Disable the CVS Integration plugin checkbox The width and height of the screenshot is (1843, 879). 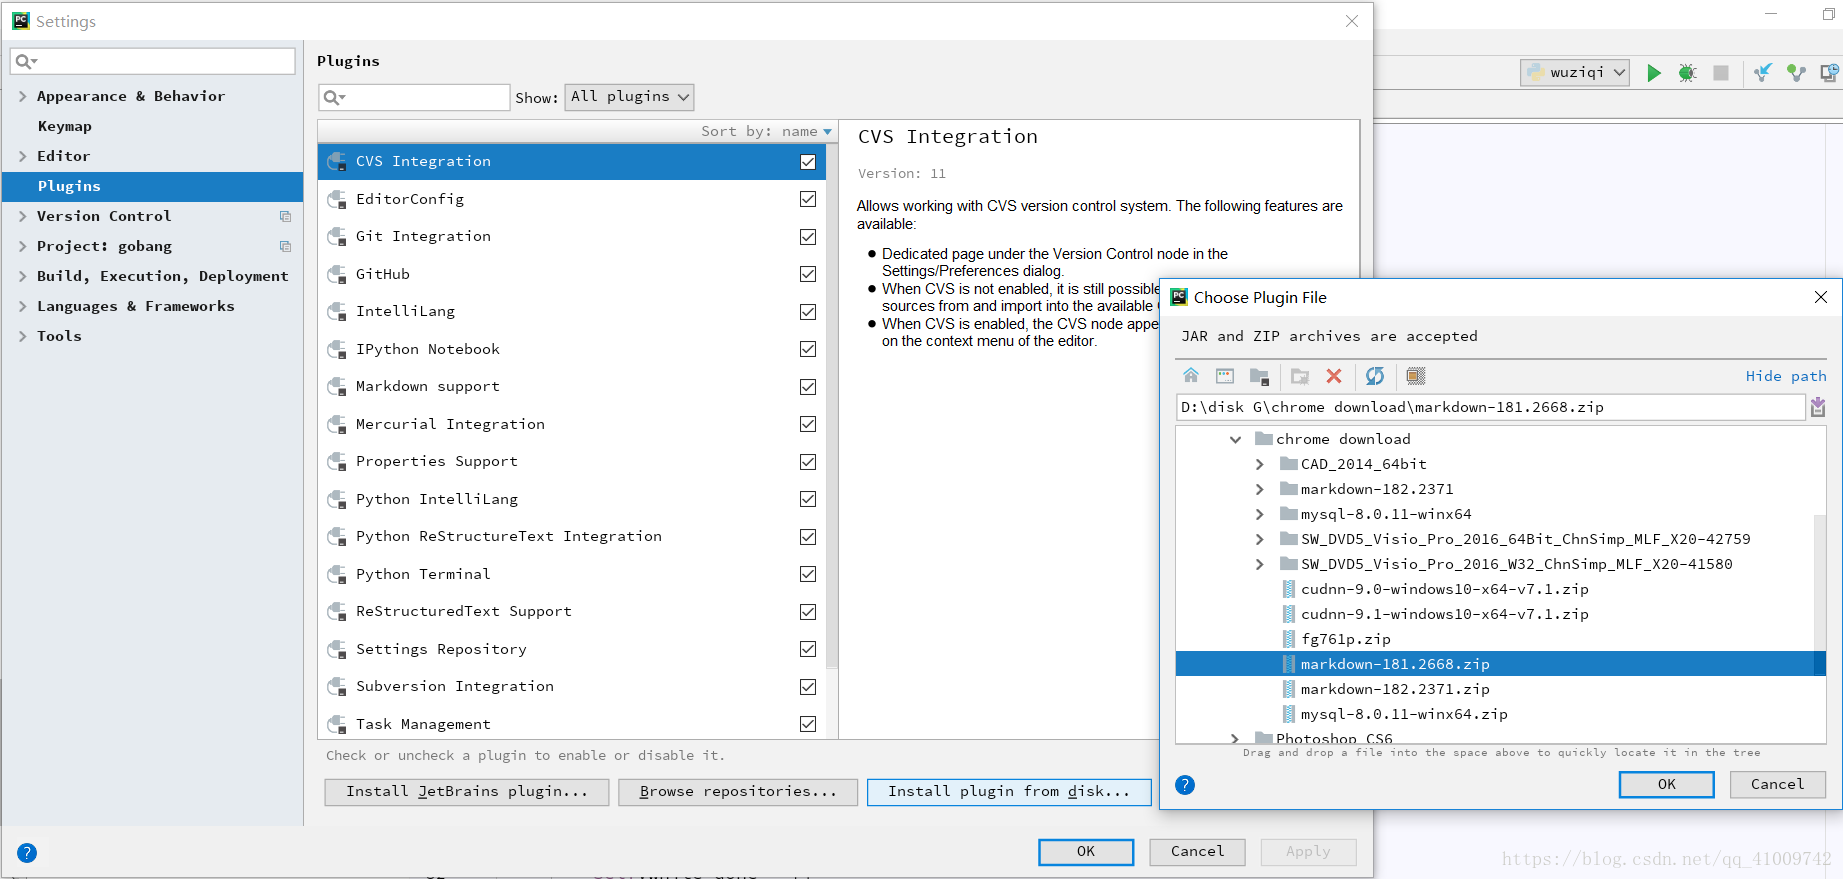click(808, 162)
